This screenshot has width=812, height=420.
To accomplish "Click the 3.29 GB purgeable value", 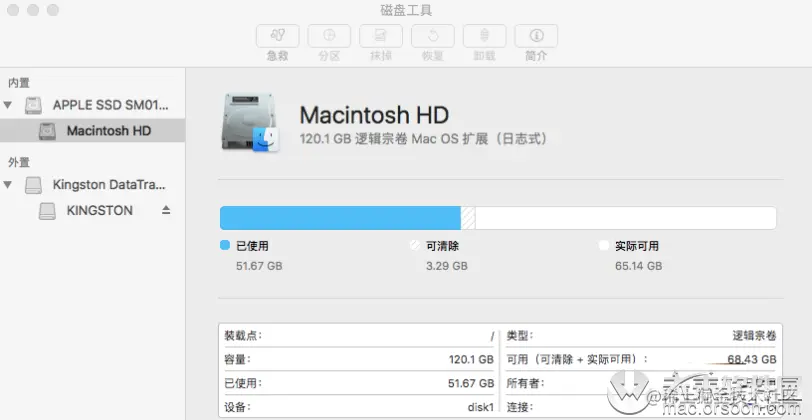I will tap(447, 266).
